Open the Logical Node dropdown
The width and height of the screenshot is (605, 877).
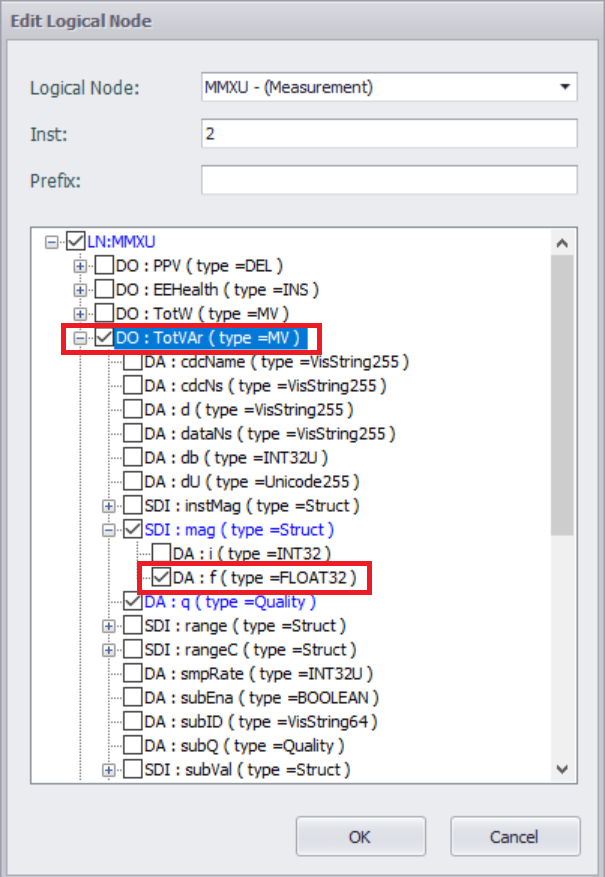566,87
